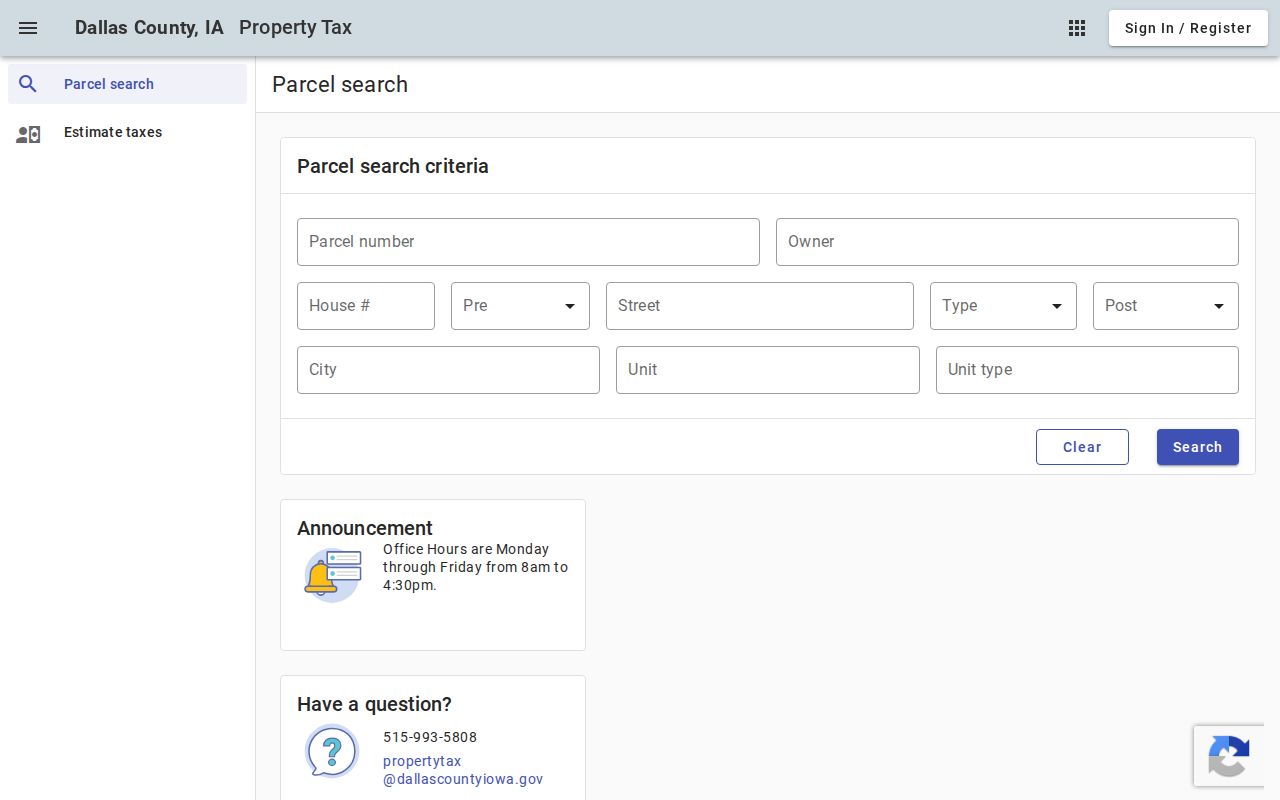Clear the parcel search criteria
This screenshot has width=1280, height=800.
coord(1082,447)
